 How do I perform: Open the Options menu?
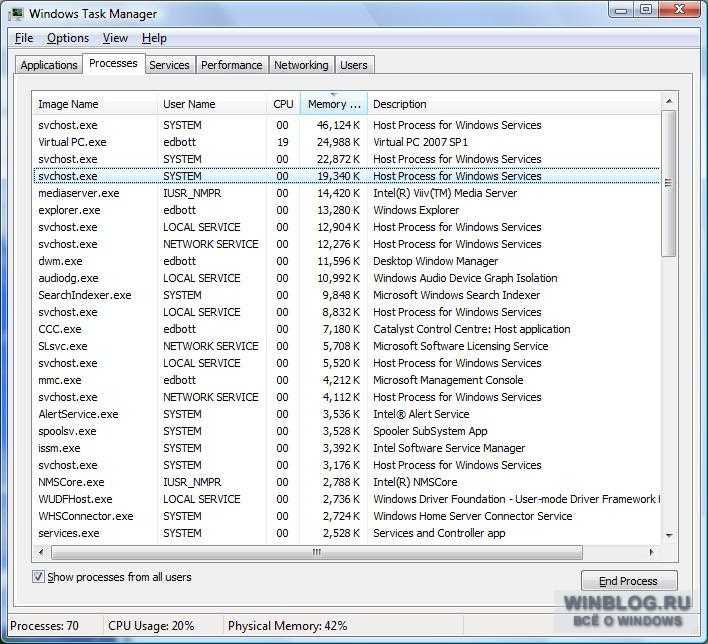click(68, 38)
